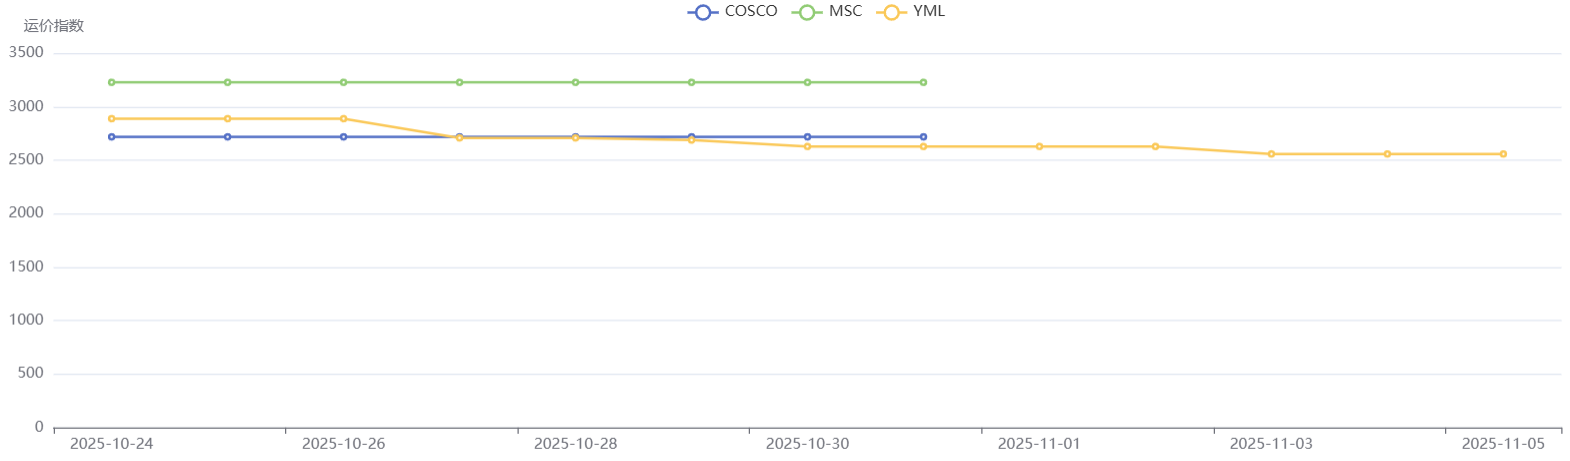Click the 运价指数 axis title

(54, 26)
